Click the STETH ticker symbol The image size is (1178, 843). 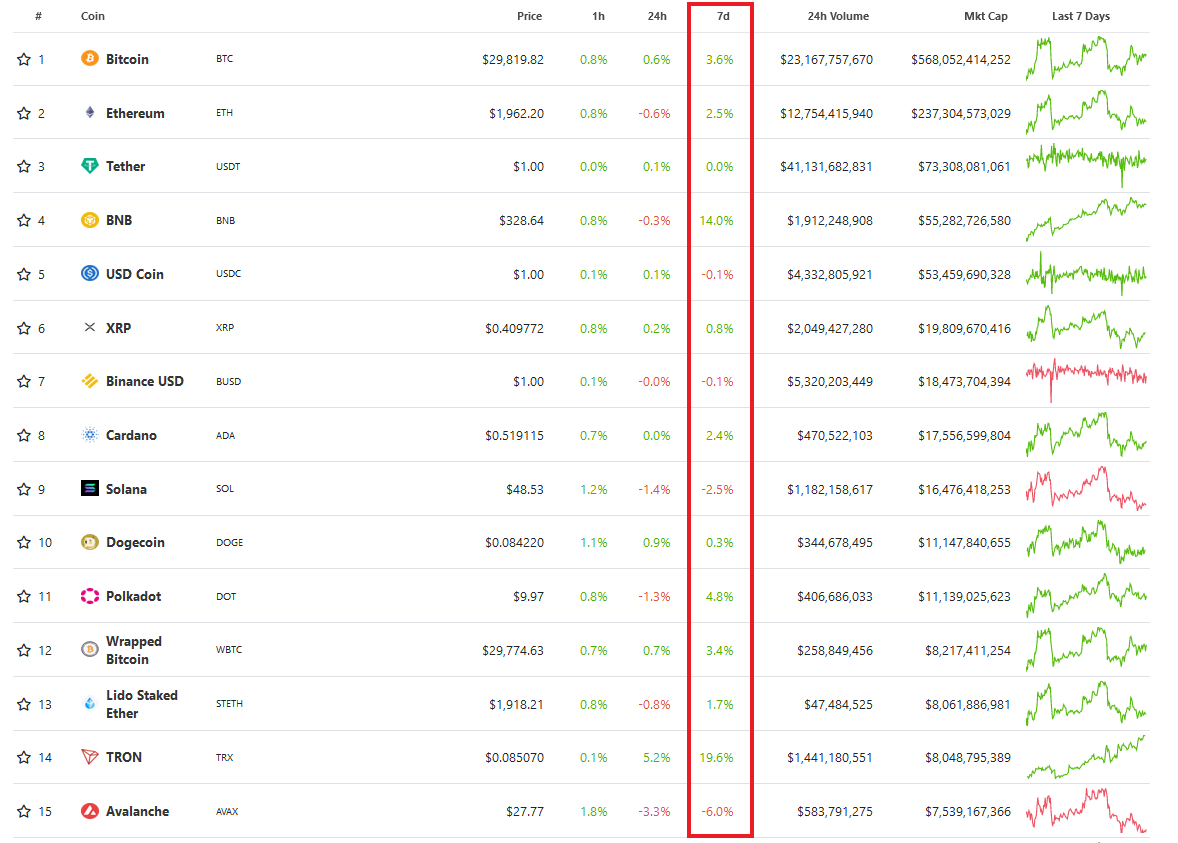point(229,704)
